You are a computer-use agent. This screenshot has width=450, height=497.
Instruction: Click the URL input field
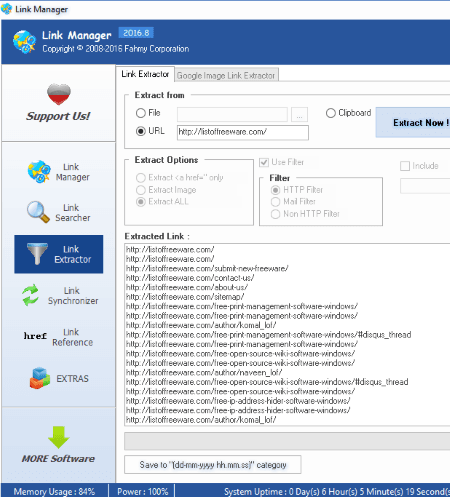point(243,132)
